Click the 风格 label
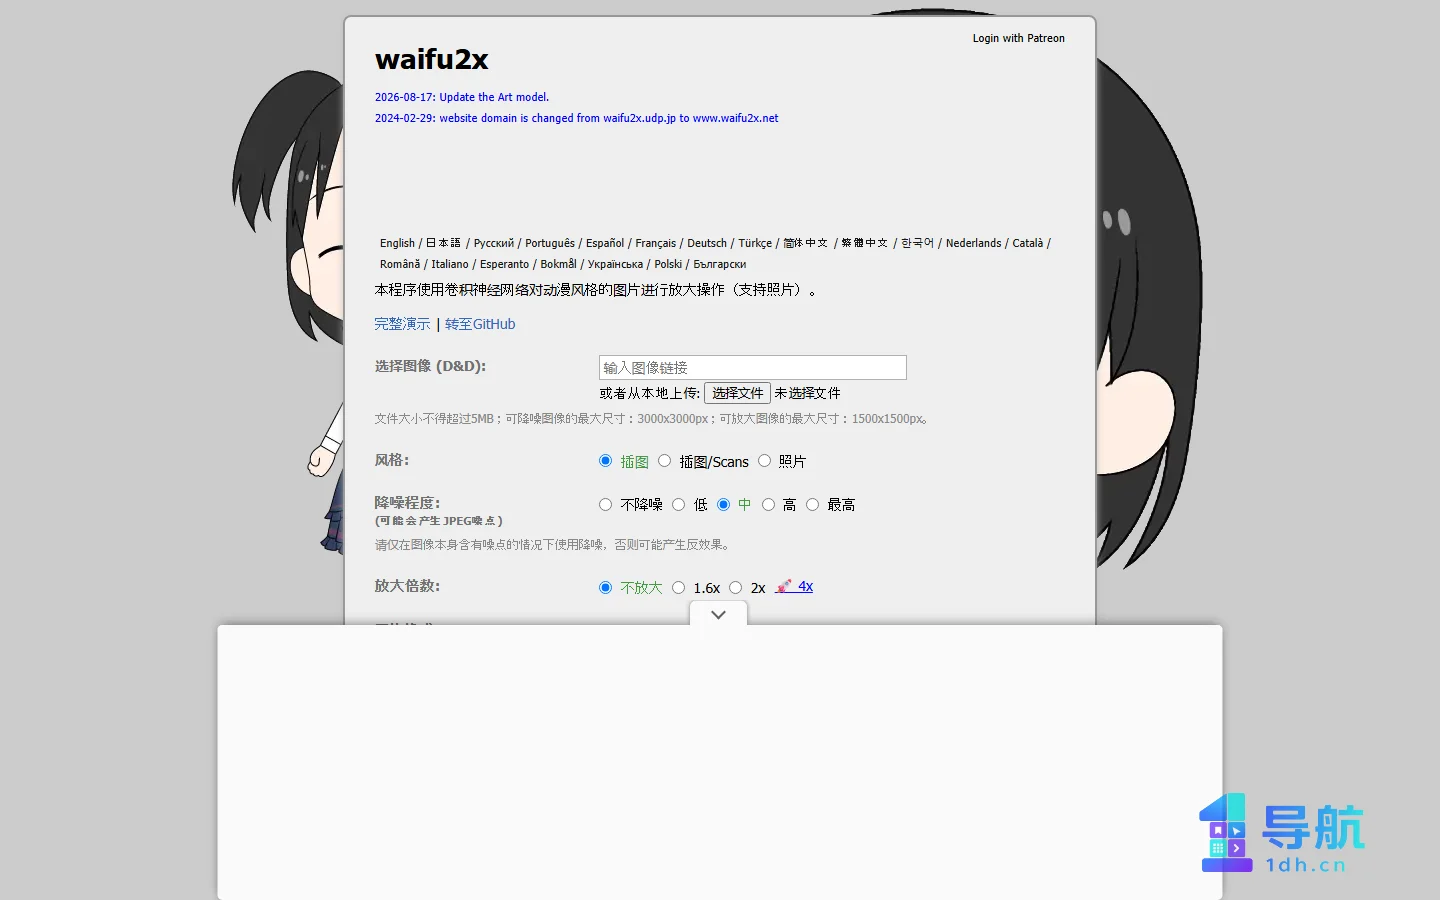Image resolution: width=1440 pixels, height=900 pixels. pyautogui.click(x=391, y=460)
